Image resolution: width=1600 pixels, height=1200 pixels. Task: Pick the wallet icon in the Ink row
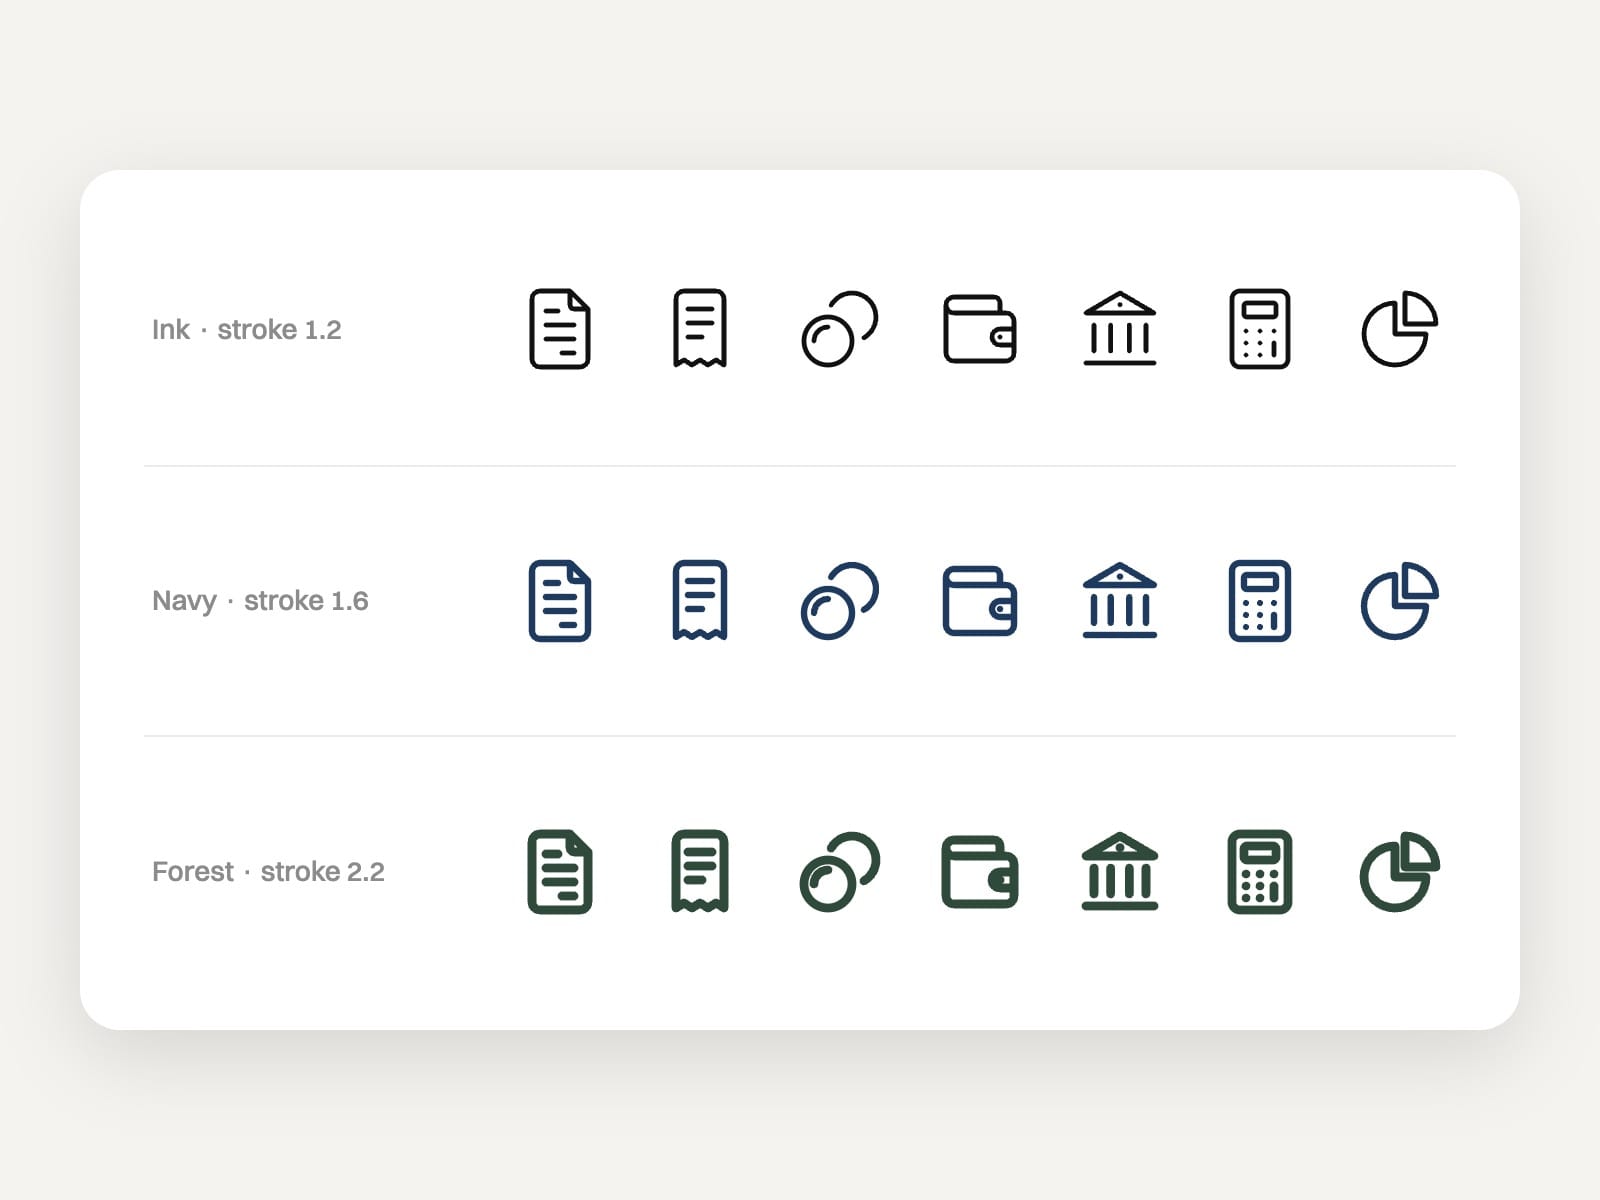tap(980, 329)
